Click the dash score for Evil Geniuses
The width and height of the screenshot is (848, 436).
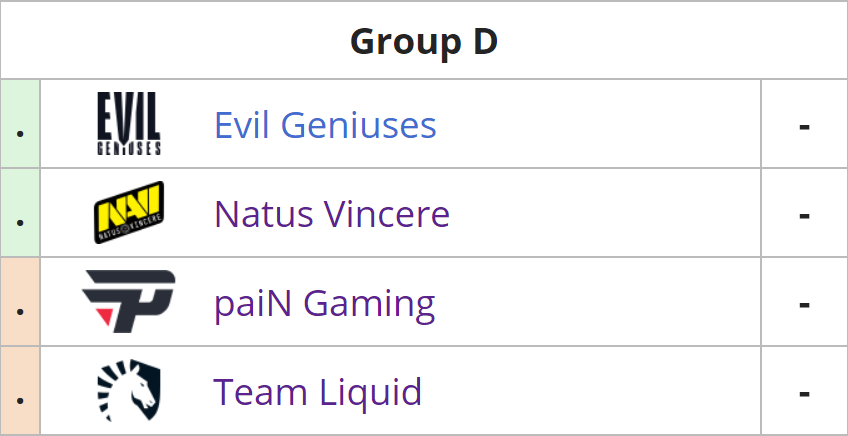tap(804, 127)
